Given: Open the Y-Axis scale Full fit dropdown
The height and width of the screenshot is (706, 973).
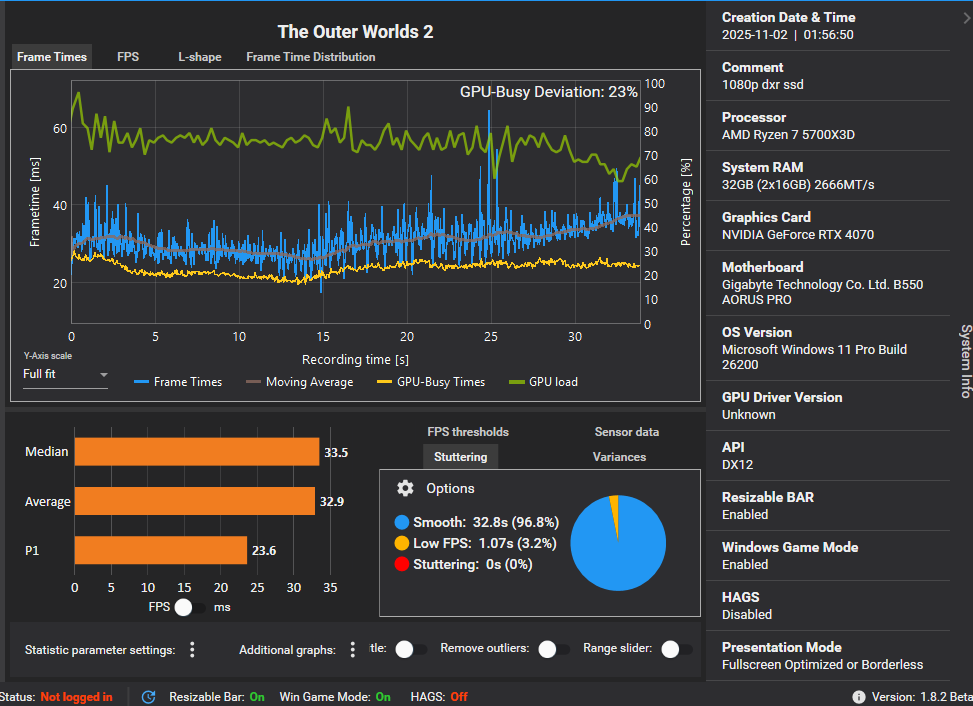Looking at the screenshot, I should click(65, 374).
